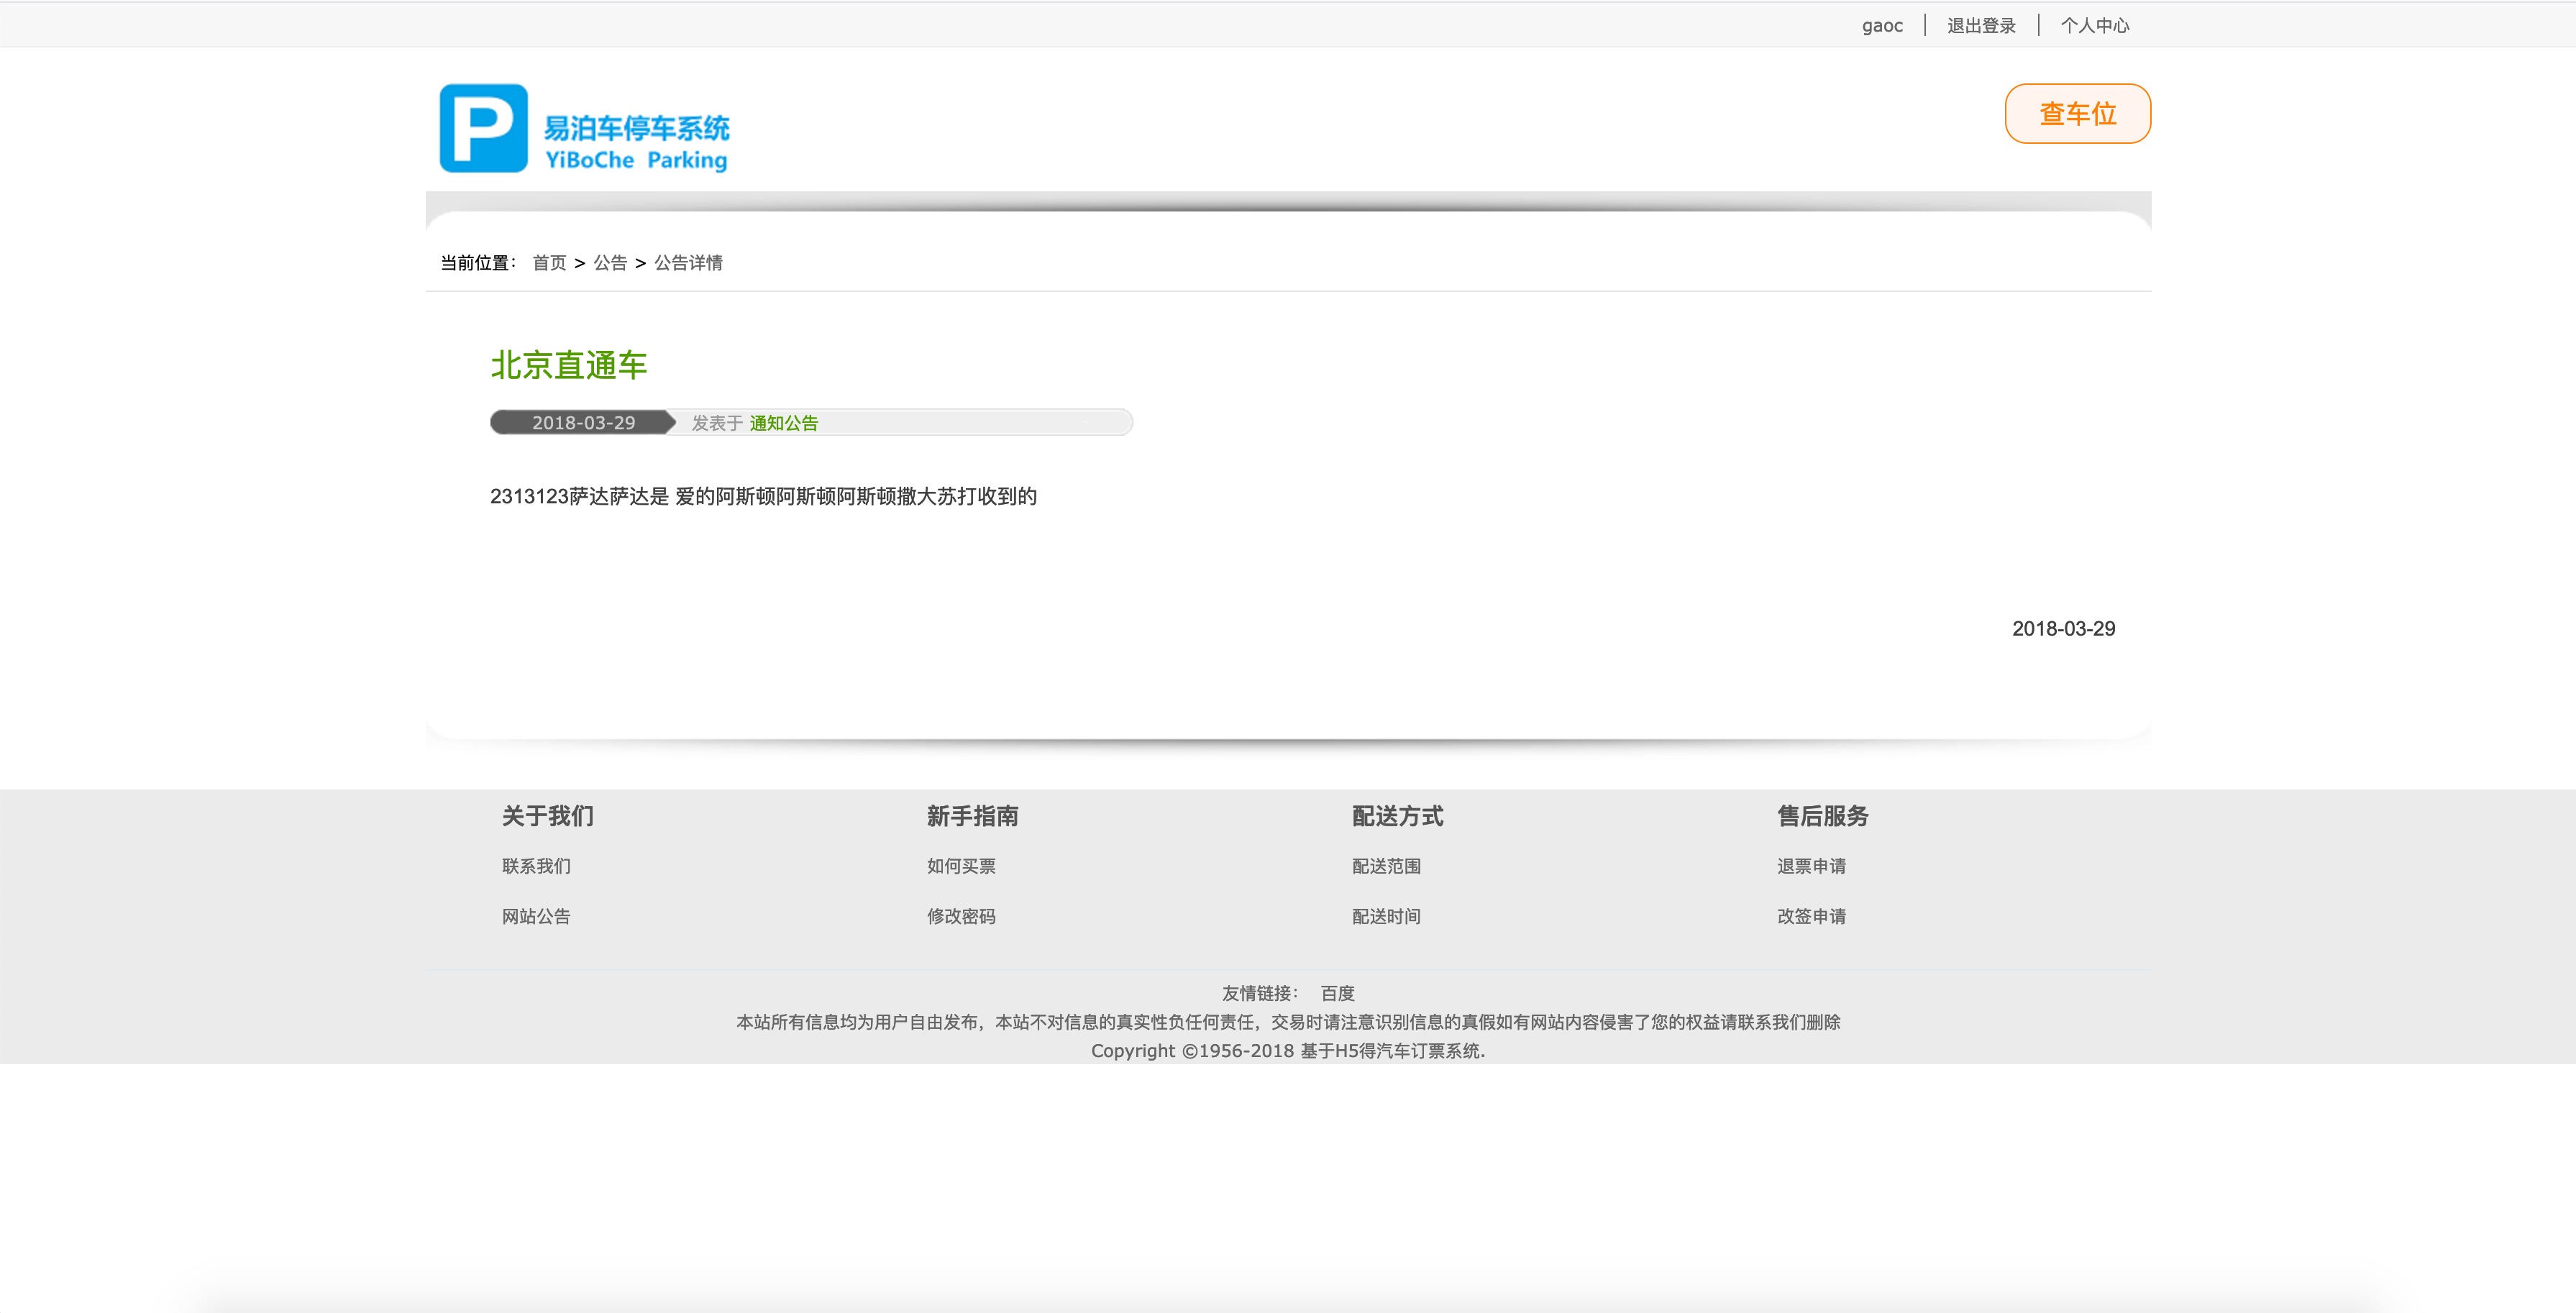This screenshot has width=2576, height=1313.
Task: Log out via 退出登录
Action: coord(1981,25)
